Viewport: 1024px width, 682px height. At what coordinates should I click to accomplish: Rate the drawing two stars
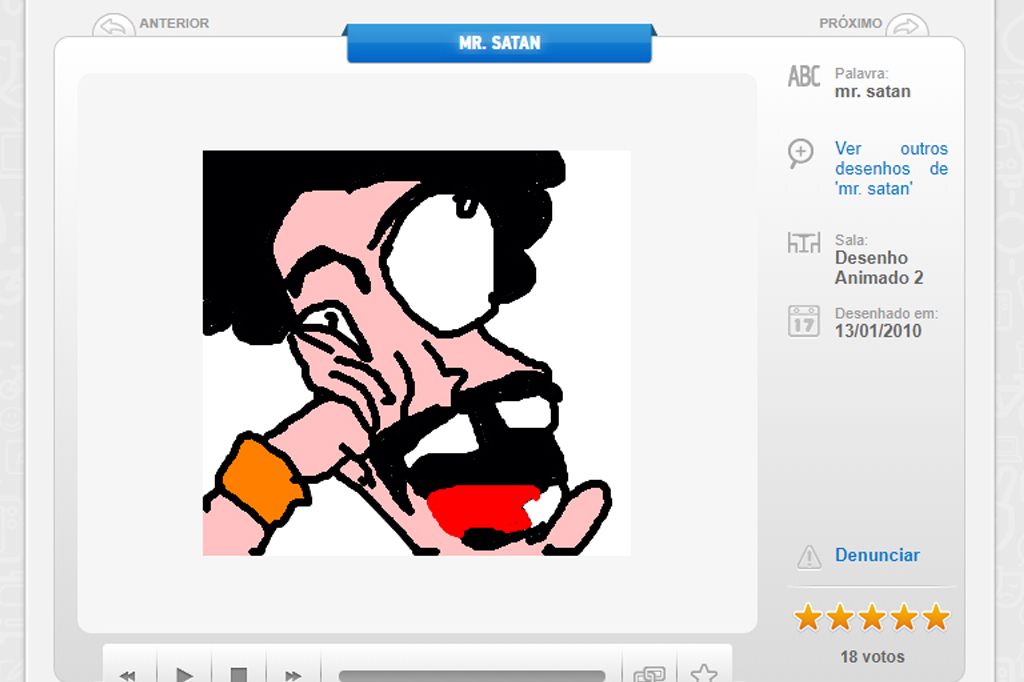[840, 617]
